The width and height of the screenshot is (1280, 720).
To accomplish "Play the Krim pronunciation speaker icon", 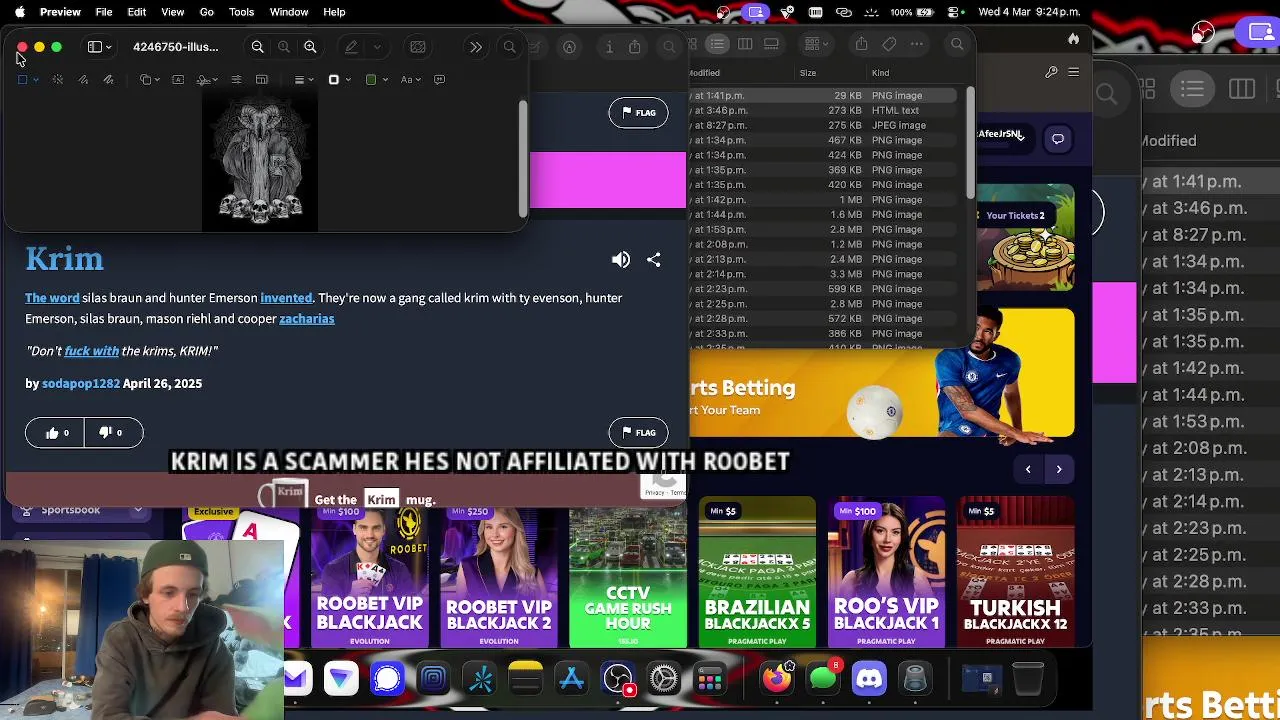I will pyautogui.click(x=621, y=260).
